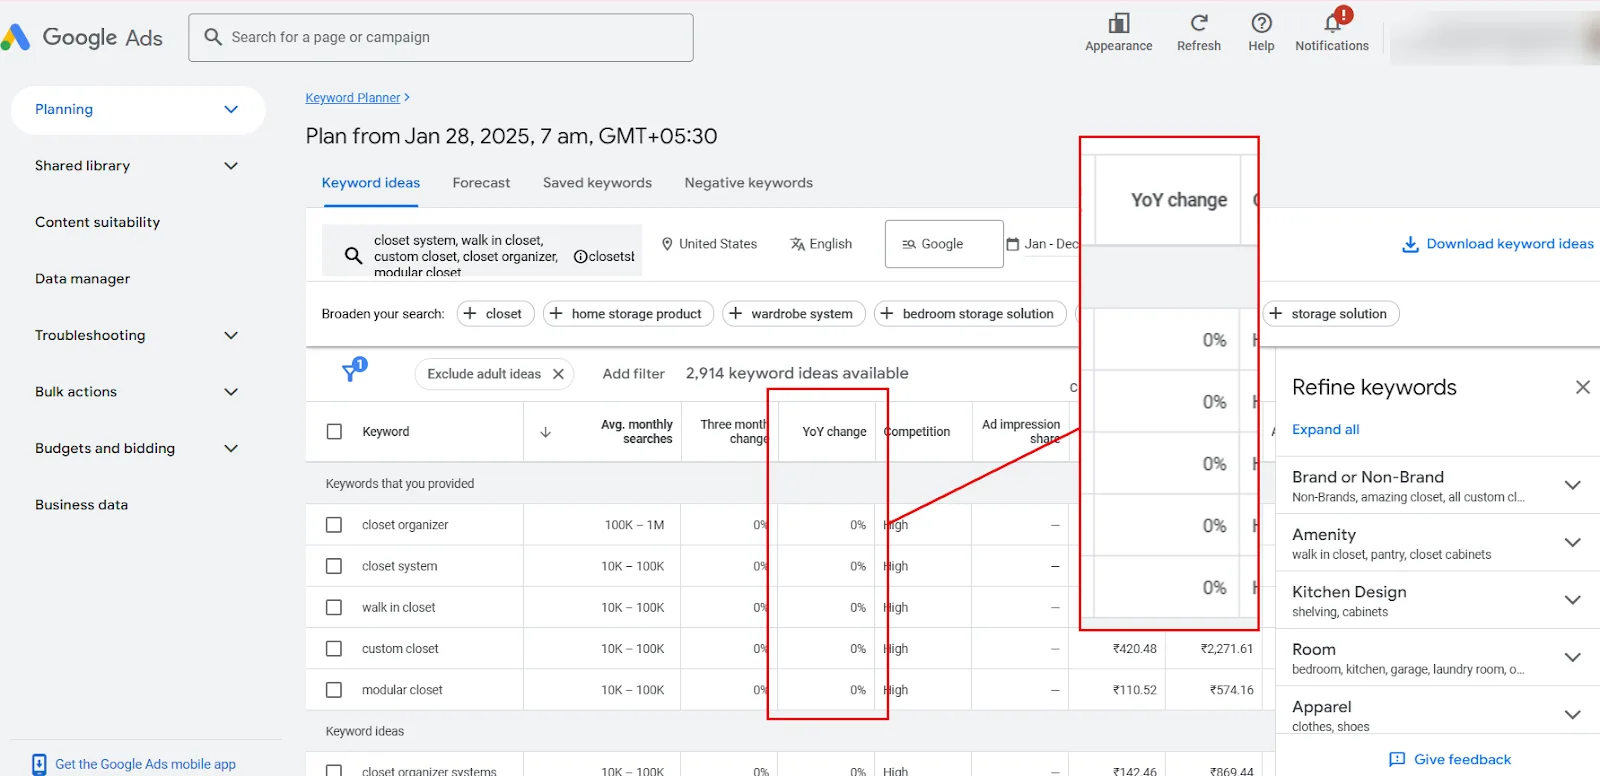Expand the Apparel refine group
This screenshot has width=1600, height=776.
[x=1572, y=715]
